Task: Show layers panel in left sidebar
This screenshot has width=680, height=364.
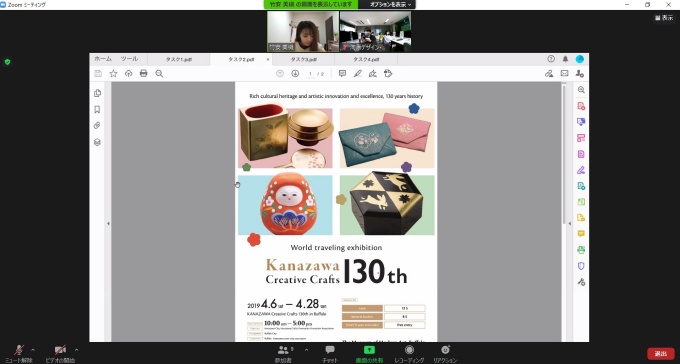Action: pos(97,142)
